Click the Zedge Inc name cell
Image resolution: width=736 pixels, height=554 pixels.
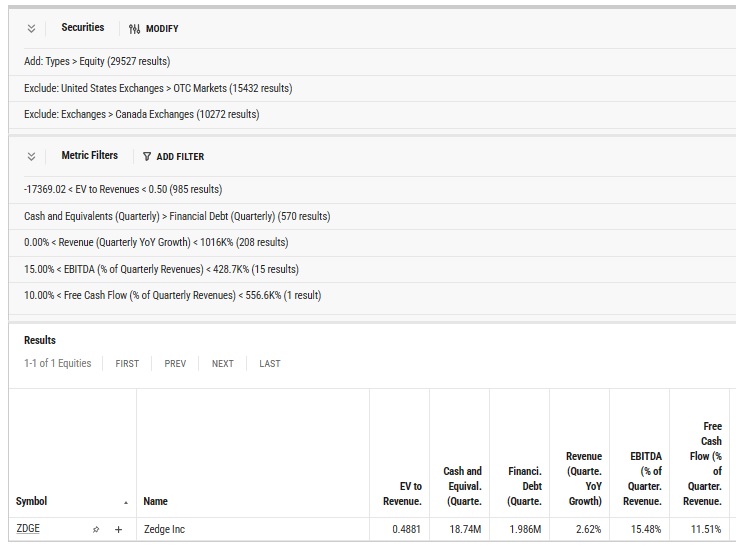(x=164, y=530)
